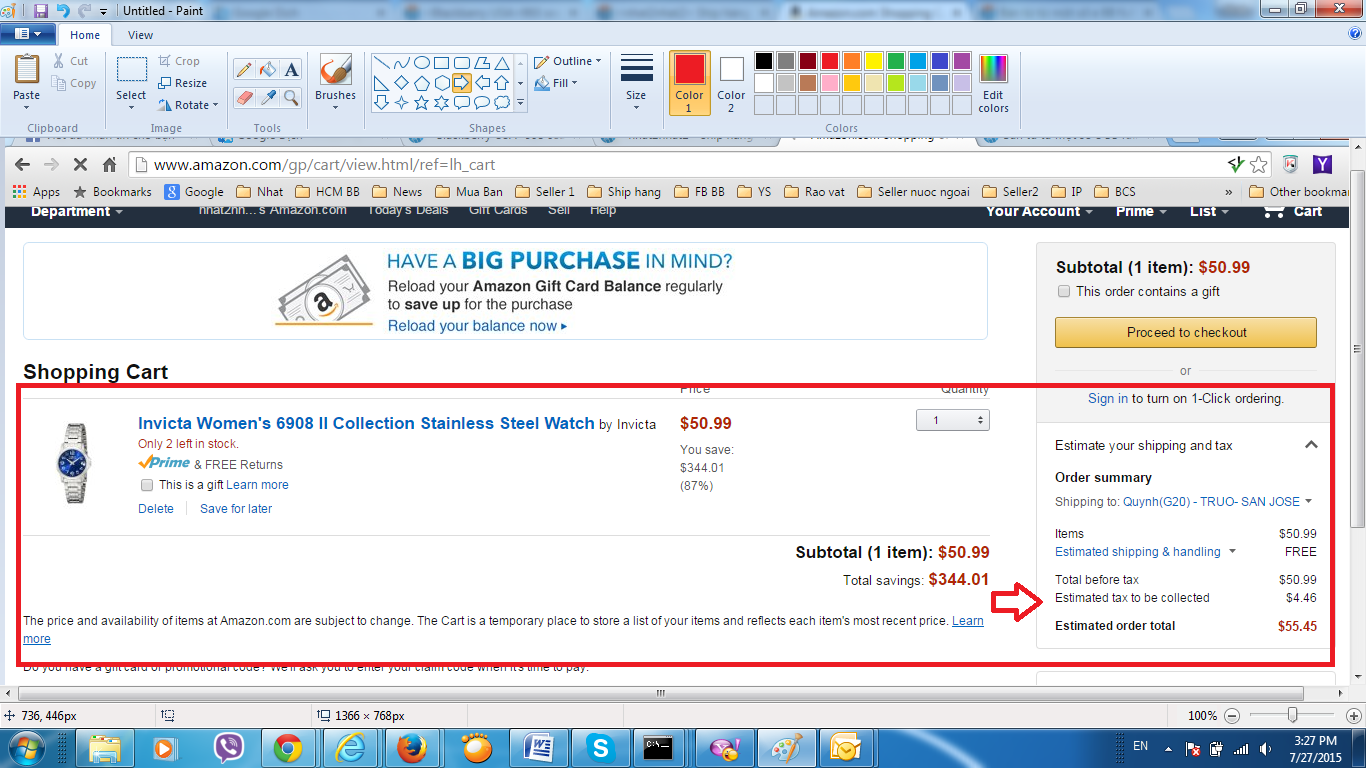This screenshot has width=1366, height=768.
Task: Click the Copy icon
Action: (x=60, y=84)
